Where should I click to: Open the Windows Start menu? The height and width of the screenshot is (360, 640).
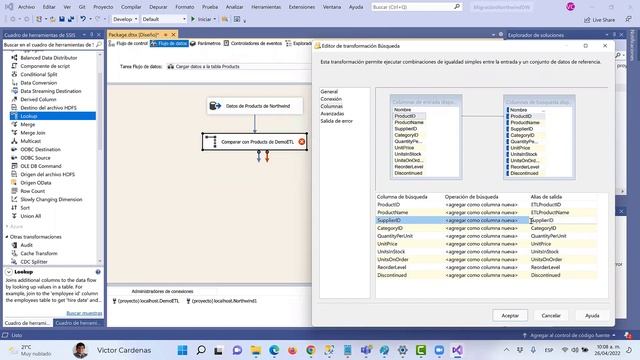[x=182, y=350]
